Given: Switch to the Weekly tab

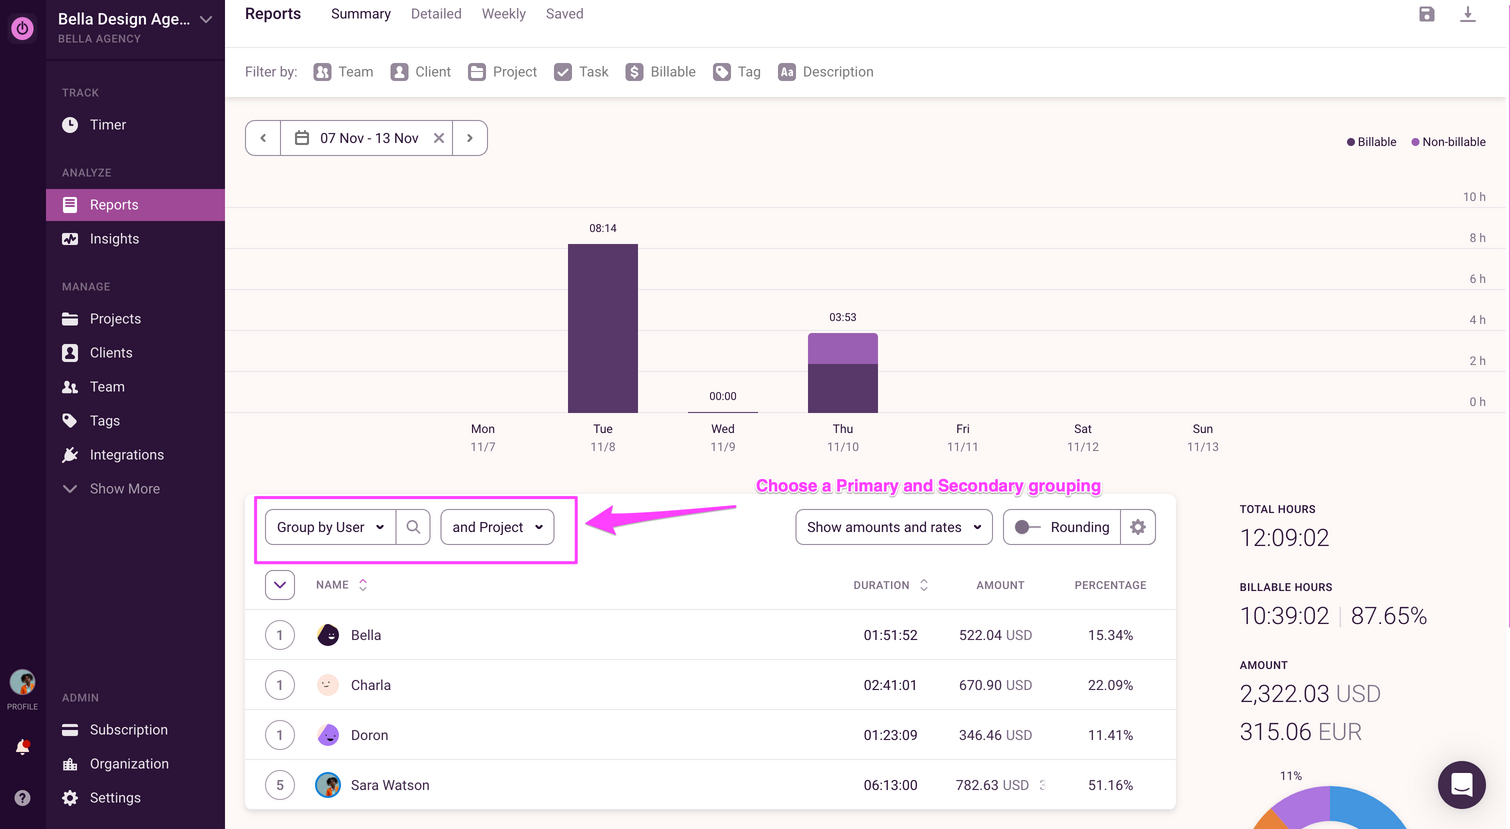Looking at the screenshot, I should [503, 13].
